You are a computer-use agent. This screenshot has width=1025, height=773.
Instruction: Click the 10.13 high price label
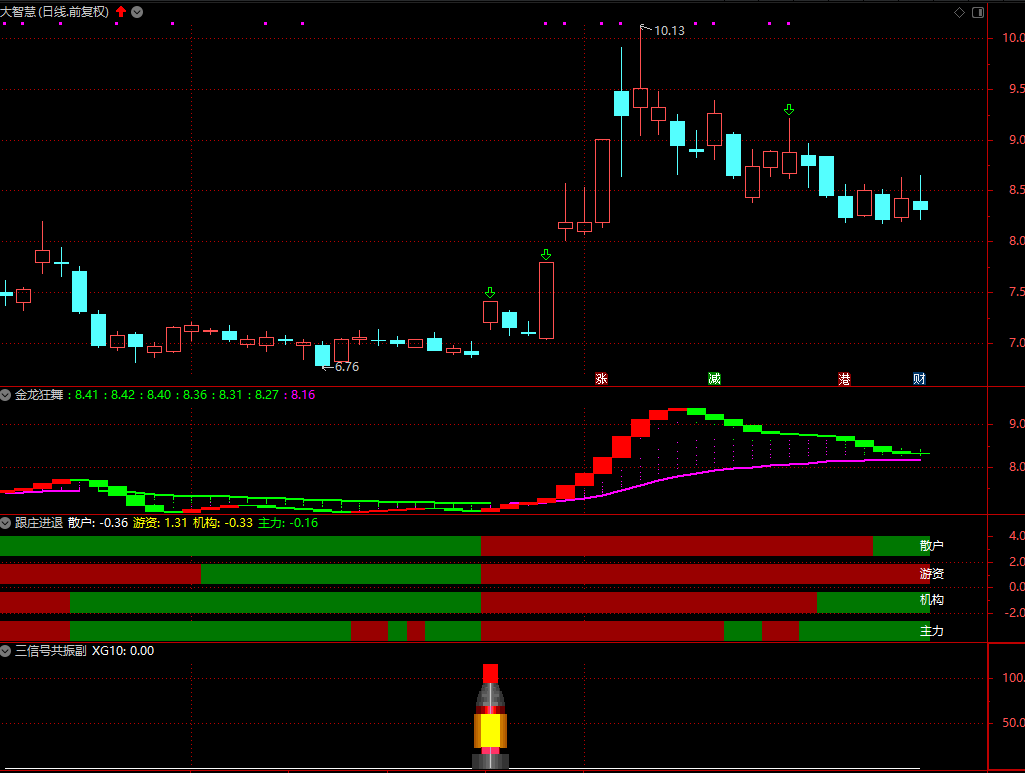(x=669, y=31)
